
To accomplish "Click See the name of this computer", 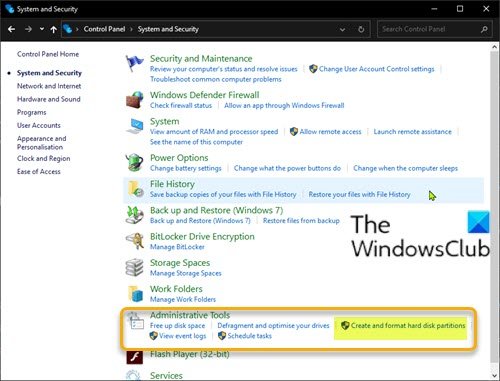I will click(x=196, y=142).
